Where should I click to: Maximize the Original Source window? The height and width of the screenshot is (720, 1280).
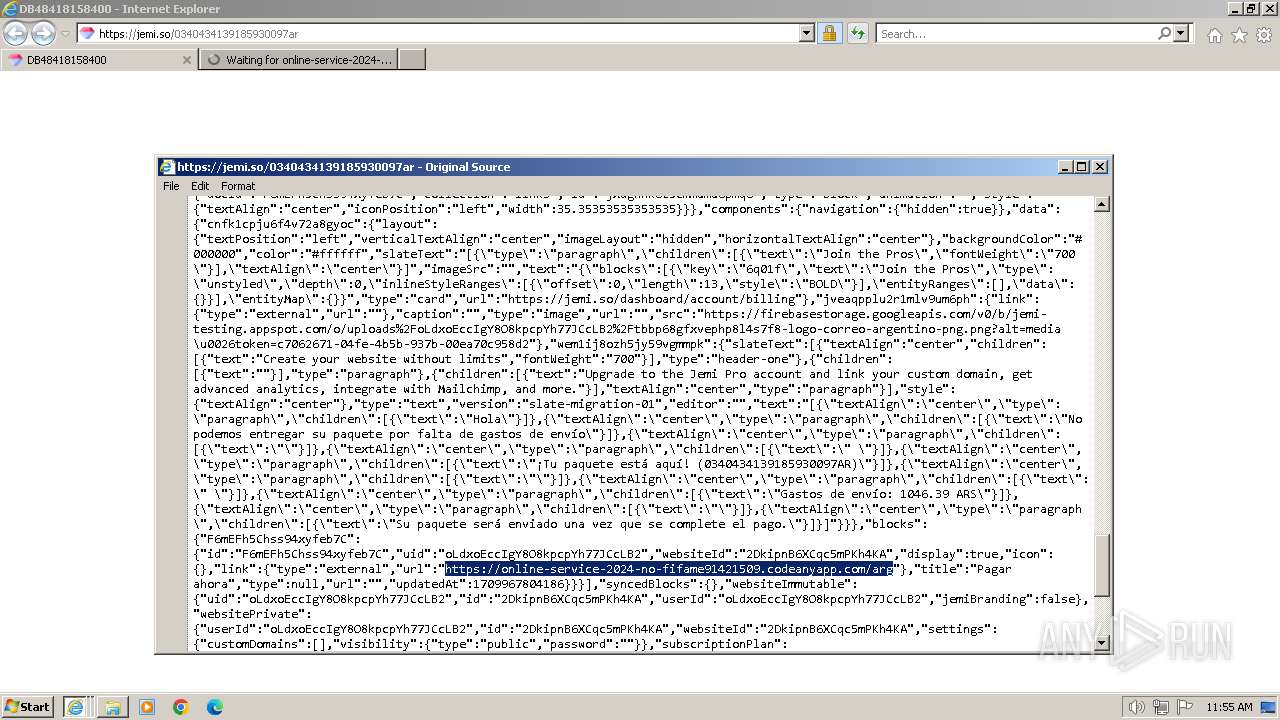[x=1082, y=167]
